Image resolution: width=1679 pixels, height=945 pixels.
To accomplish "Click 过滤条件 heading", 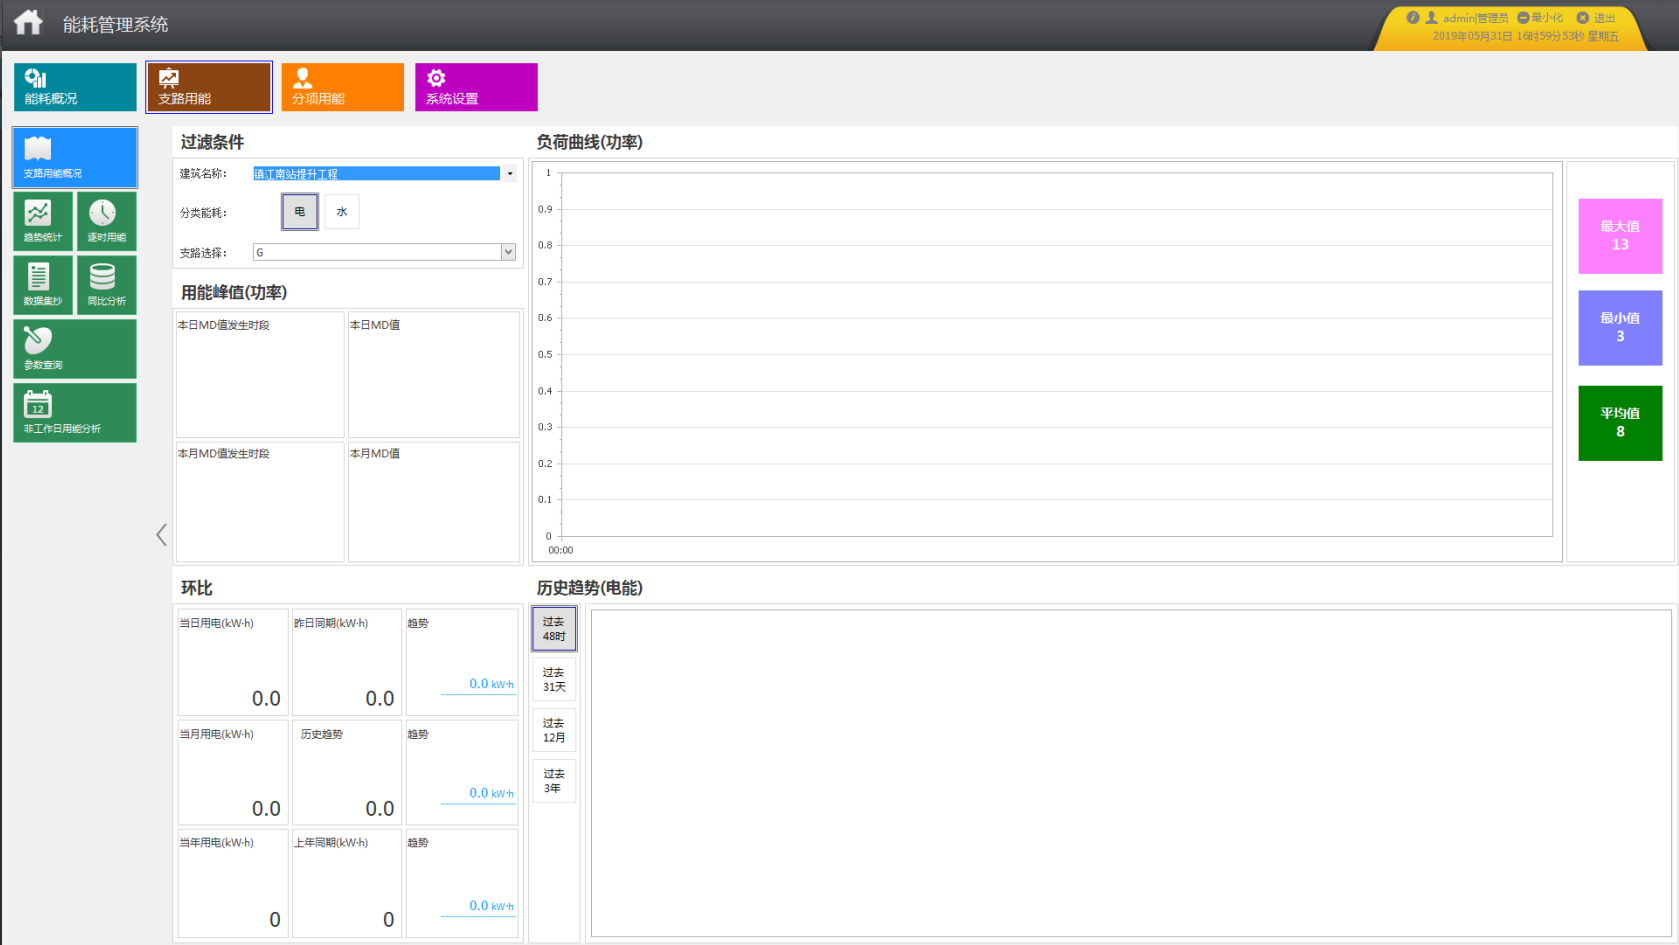I will [212, 142].
